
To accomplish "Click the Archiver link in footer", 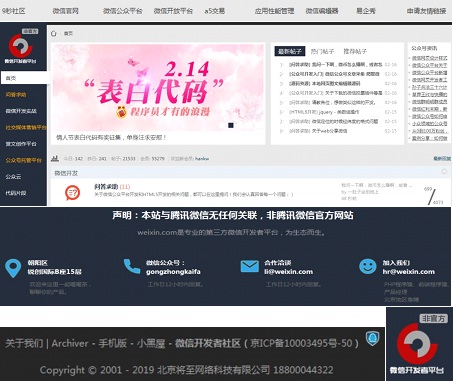I will [70, 343].
